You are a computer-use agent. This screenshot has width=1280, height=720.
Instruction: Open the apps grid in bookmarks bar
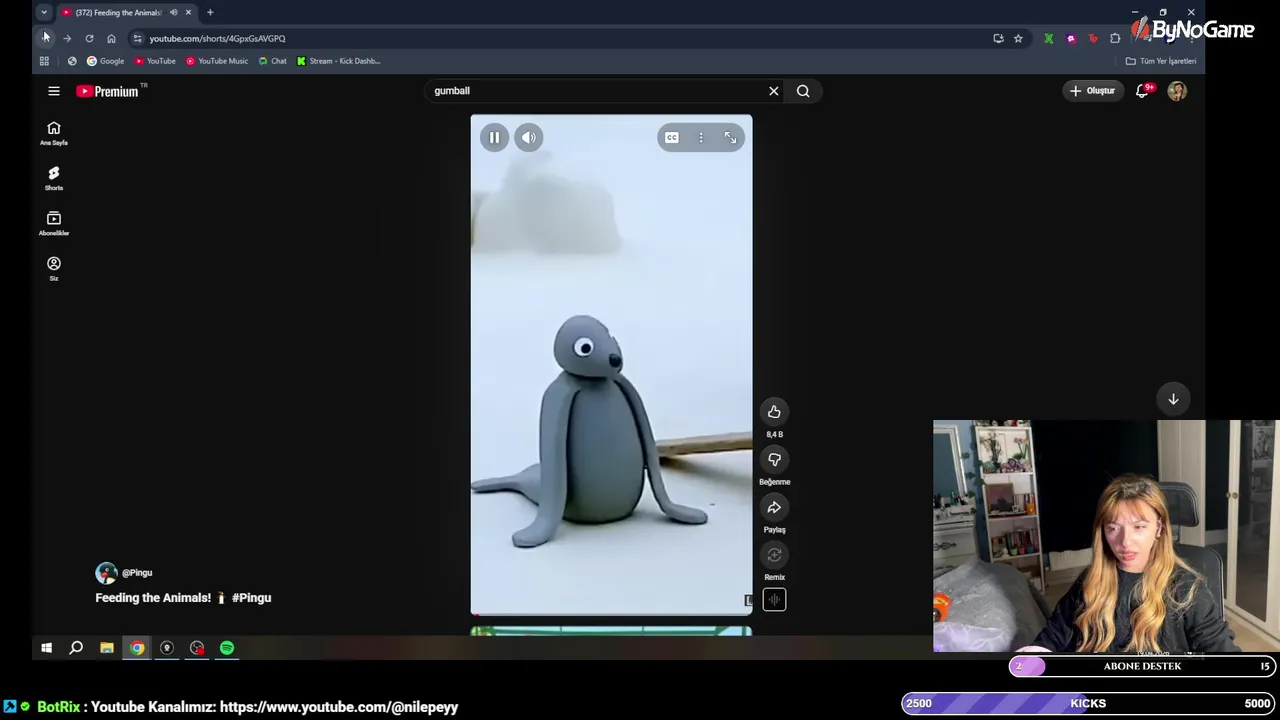tap(44, 61)
